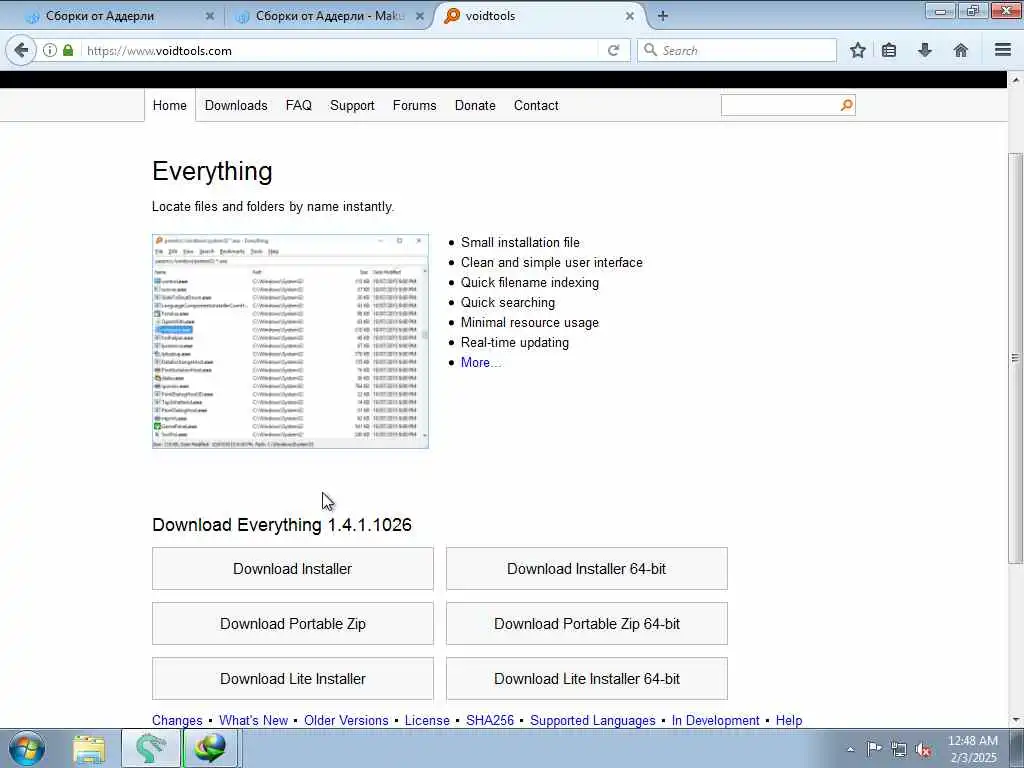1024x768 pixels.
Task: Open the SHA256 link
Action: (490, 720)
